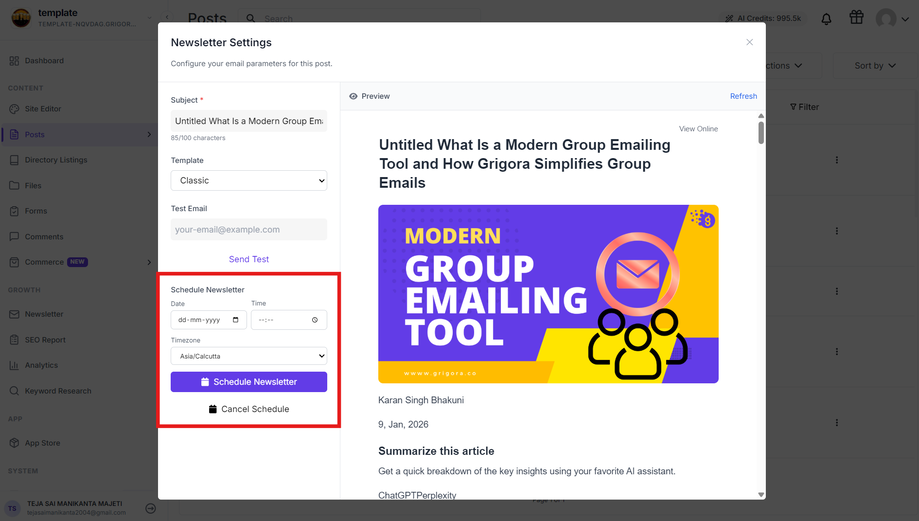Click the preview scrollbar thumb
The width and height of the screenshot is (919, 521).
761,132
